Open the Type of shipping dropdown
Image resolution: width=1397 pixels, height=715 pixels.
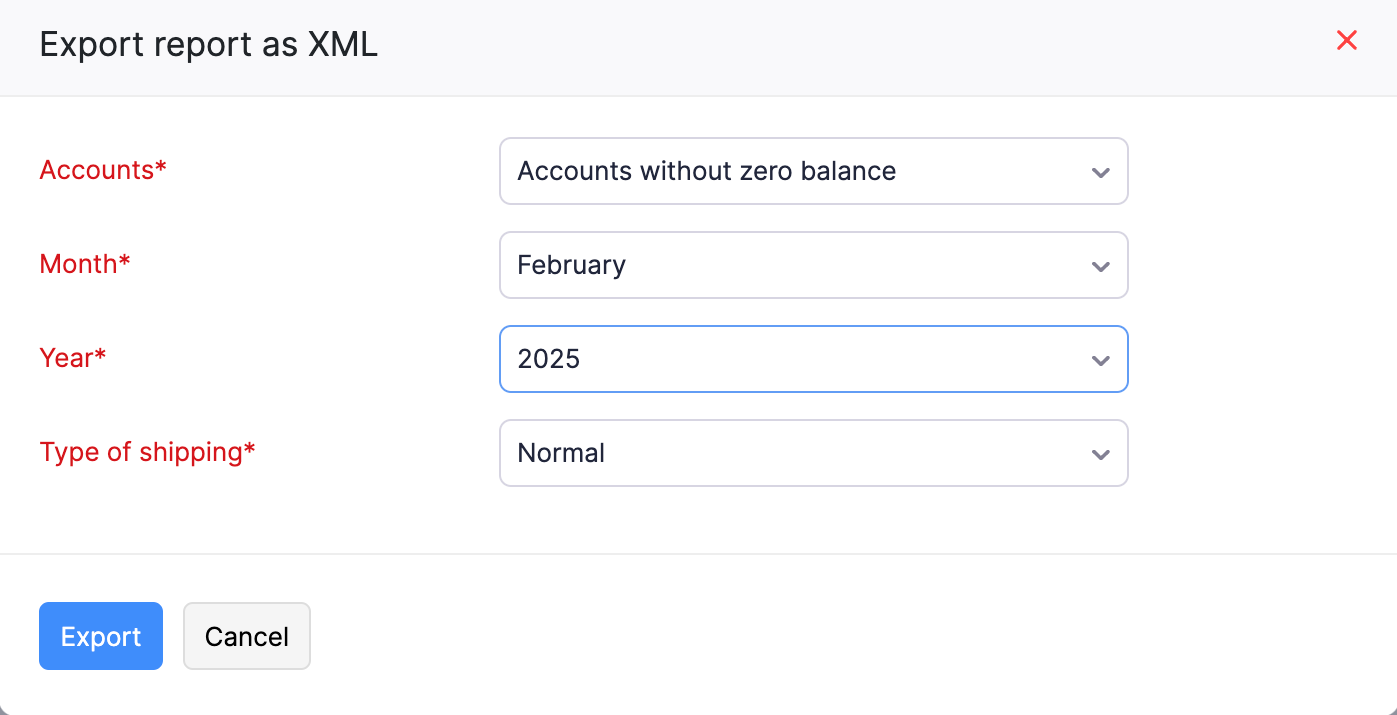pyautogui.click(x=813, y=453)
